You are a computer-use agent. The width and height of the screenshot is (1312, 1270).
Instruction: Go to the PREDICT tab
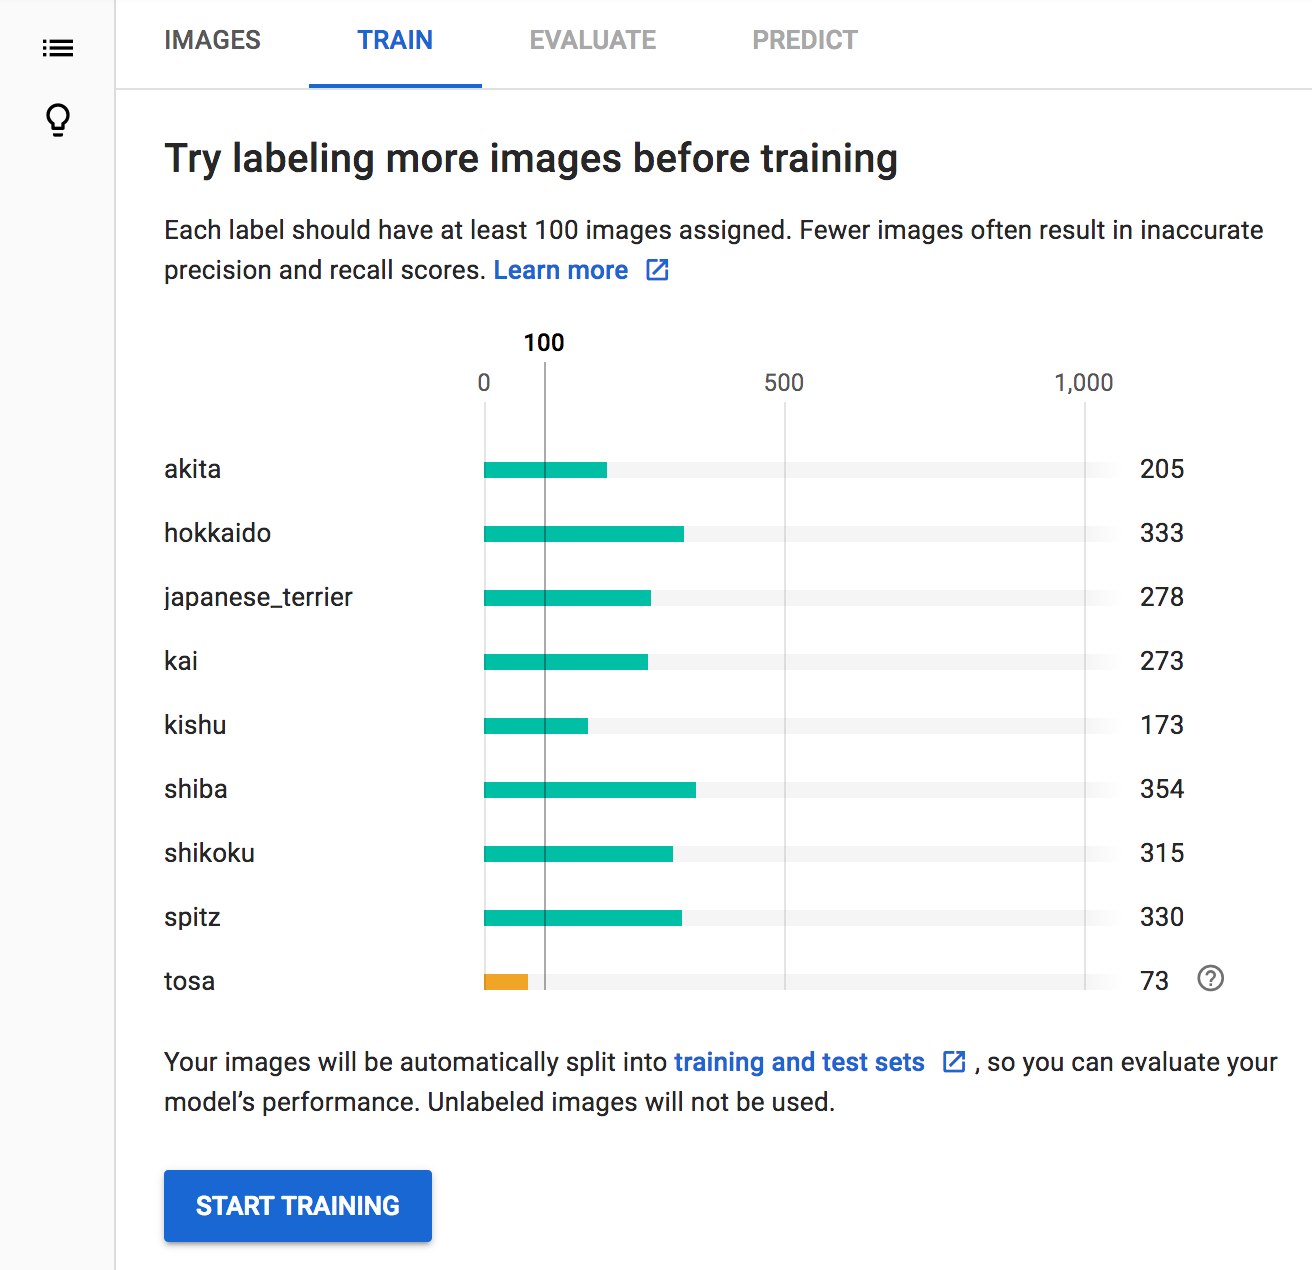point(805,41)
